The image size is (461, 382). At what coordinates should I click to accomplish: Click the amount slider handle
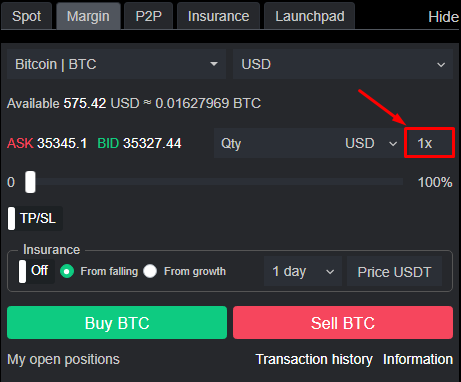[30, 182]
